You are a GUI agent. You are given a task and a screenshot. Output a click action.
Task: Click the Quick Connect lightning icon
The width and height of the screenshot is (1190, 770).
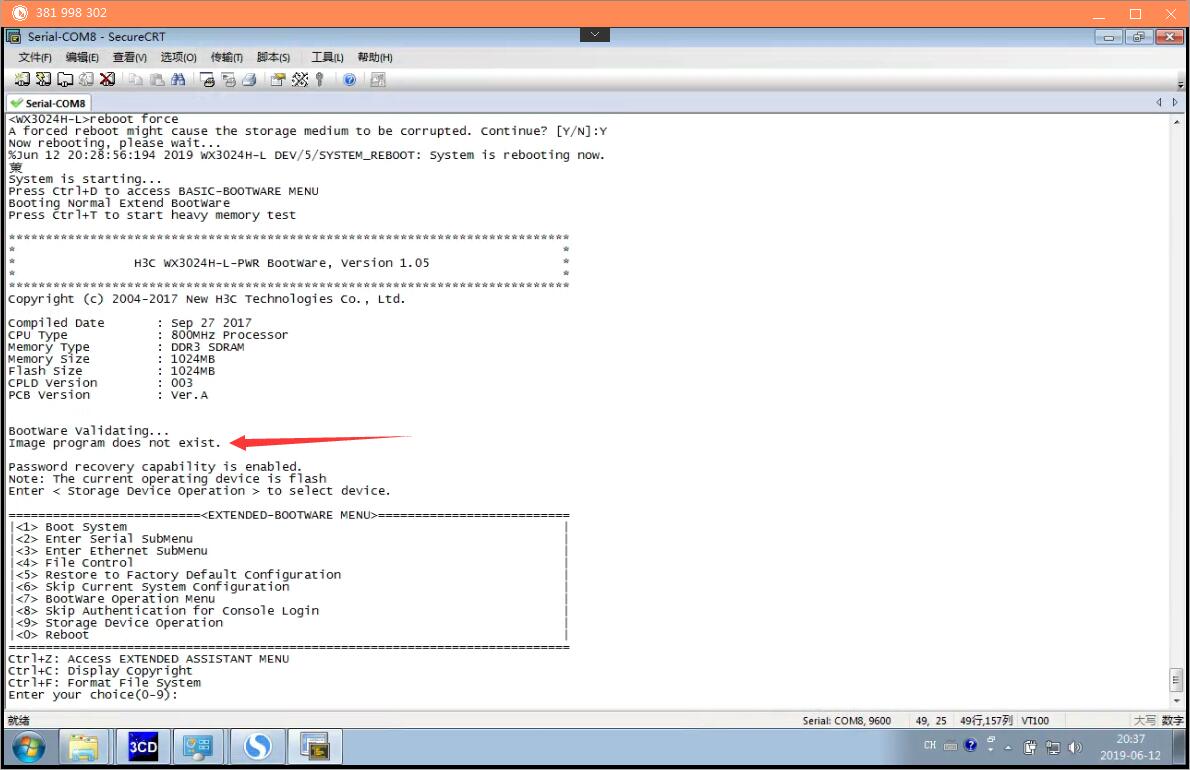tap(43, 79)
